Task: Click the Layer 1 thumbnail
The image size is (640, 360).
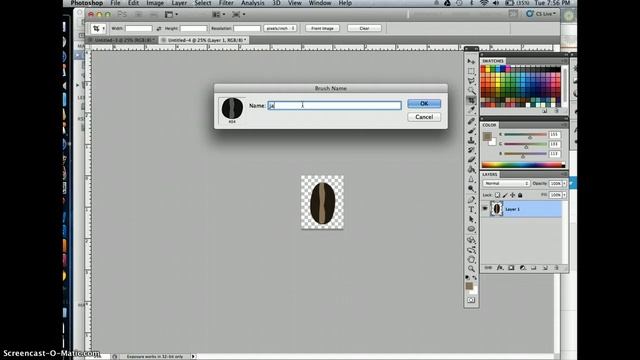Action: click(496, 209)
